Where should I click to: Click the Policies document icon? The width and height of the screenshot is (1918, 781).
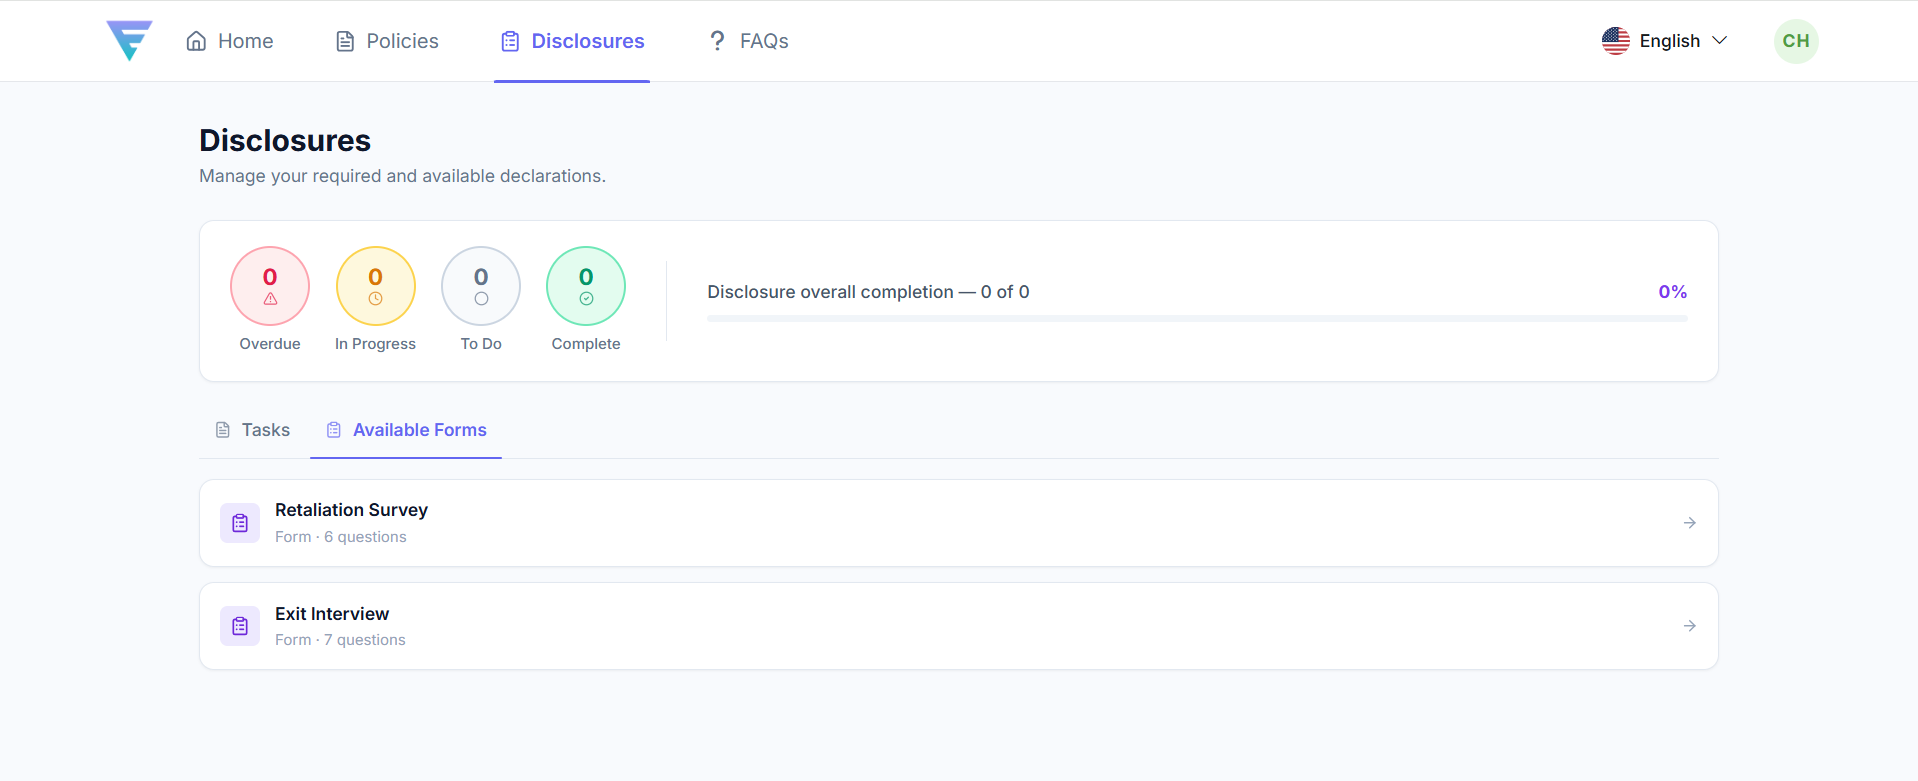(345, 41)
